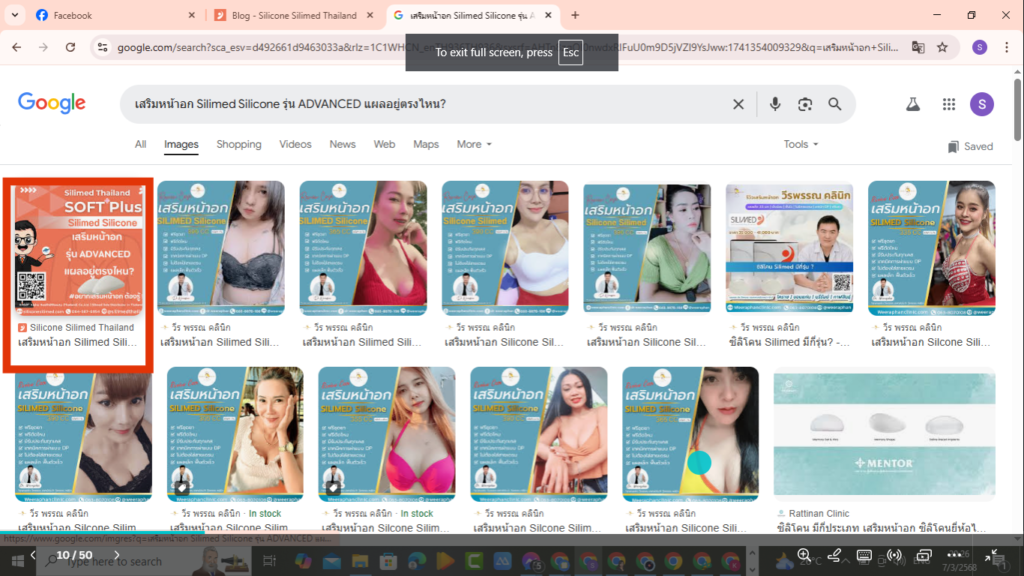Open Search Labs flask icon

[x=913, y=104]
